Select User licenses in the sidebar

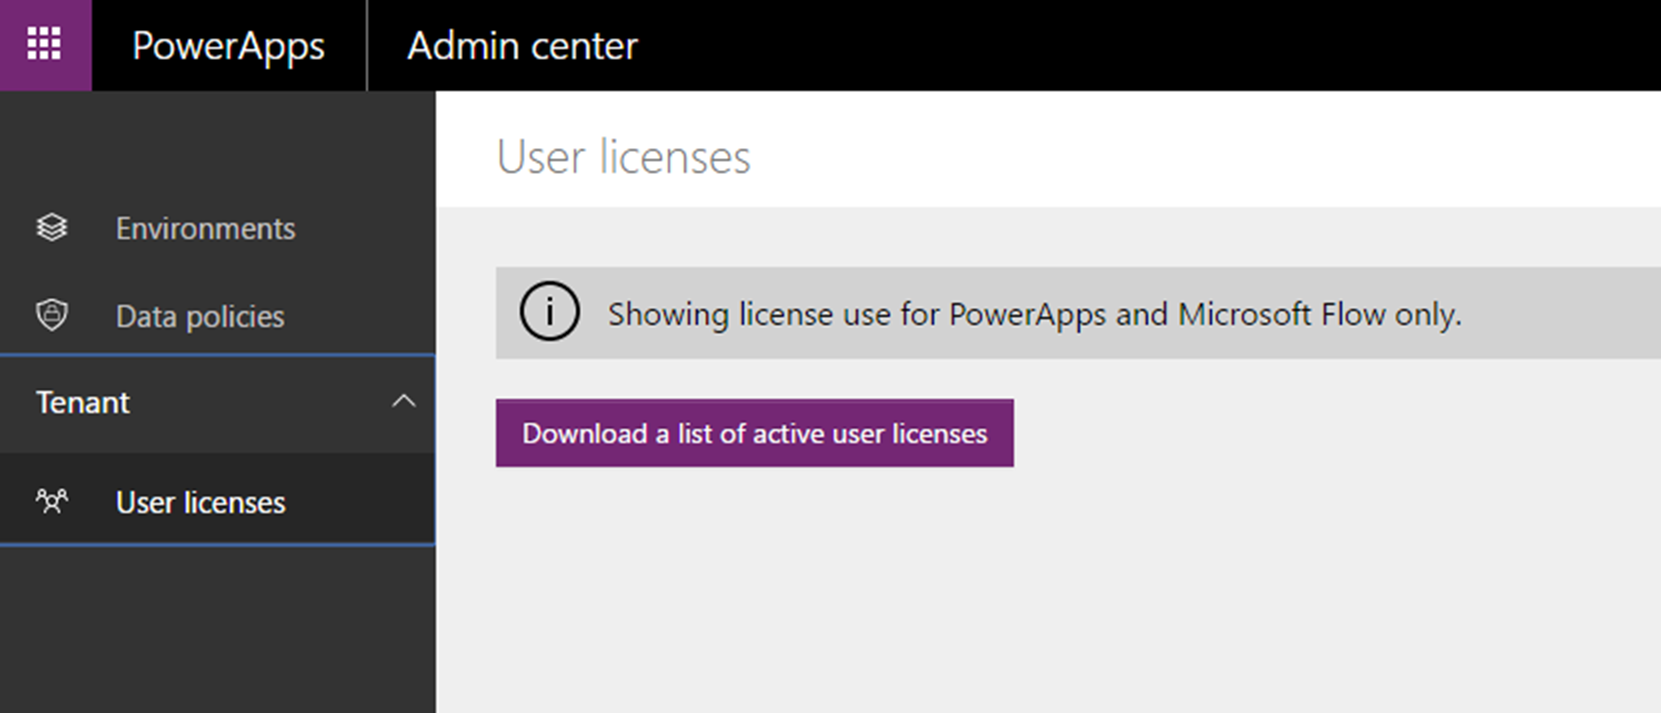tap(200, 502)
